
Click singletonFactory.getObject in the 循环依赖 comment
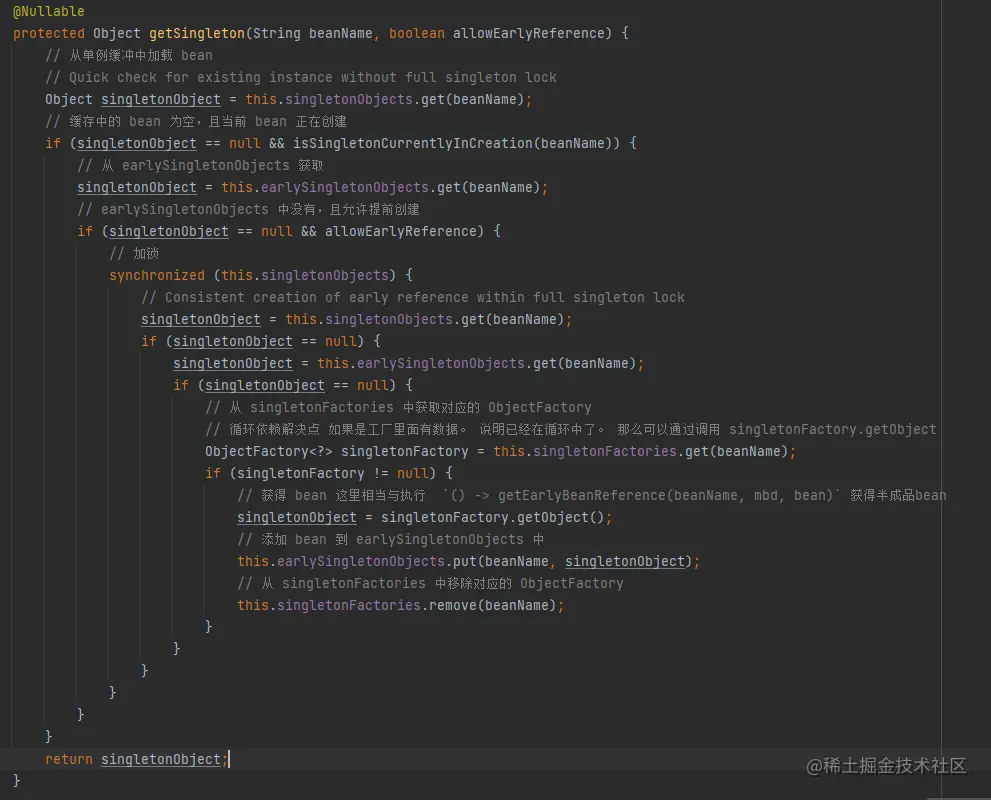(x=832, y=430)
